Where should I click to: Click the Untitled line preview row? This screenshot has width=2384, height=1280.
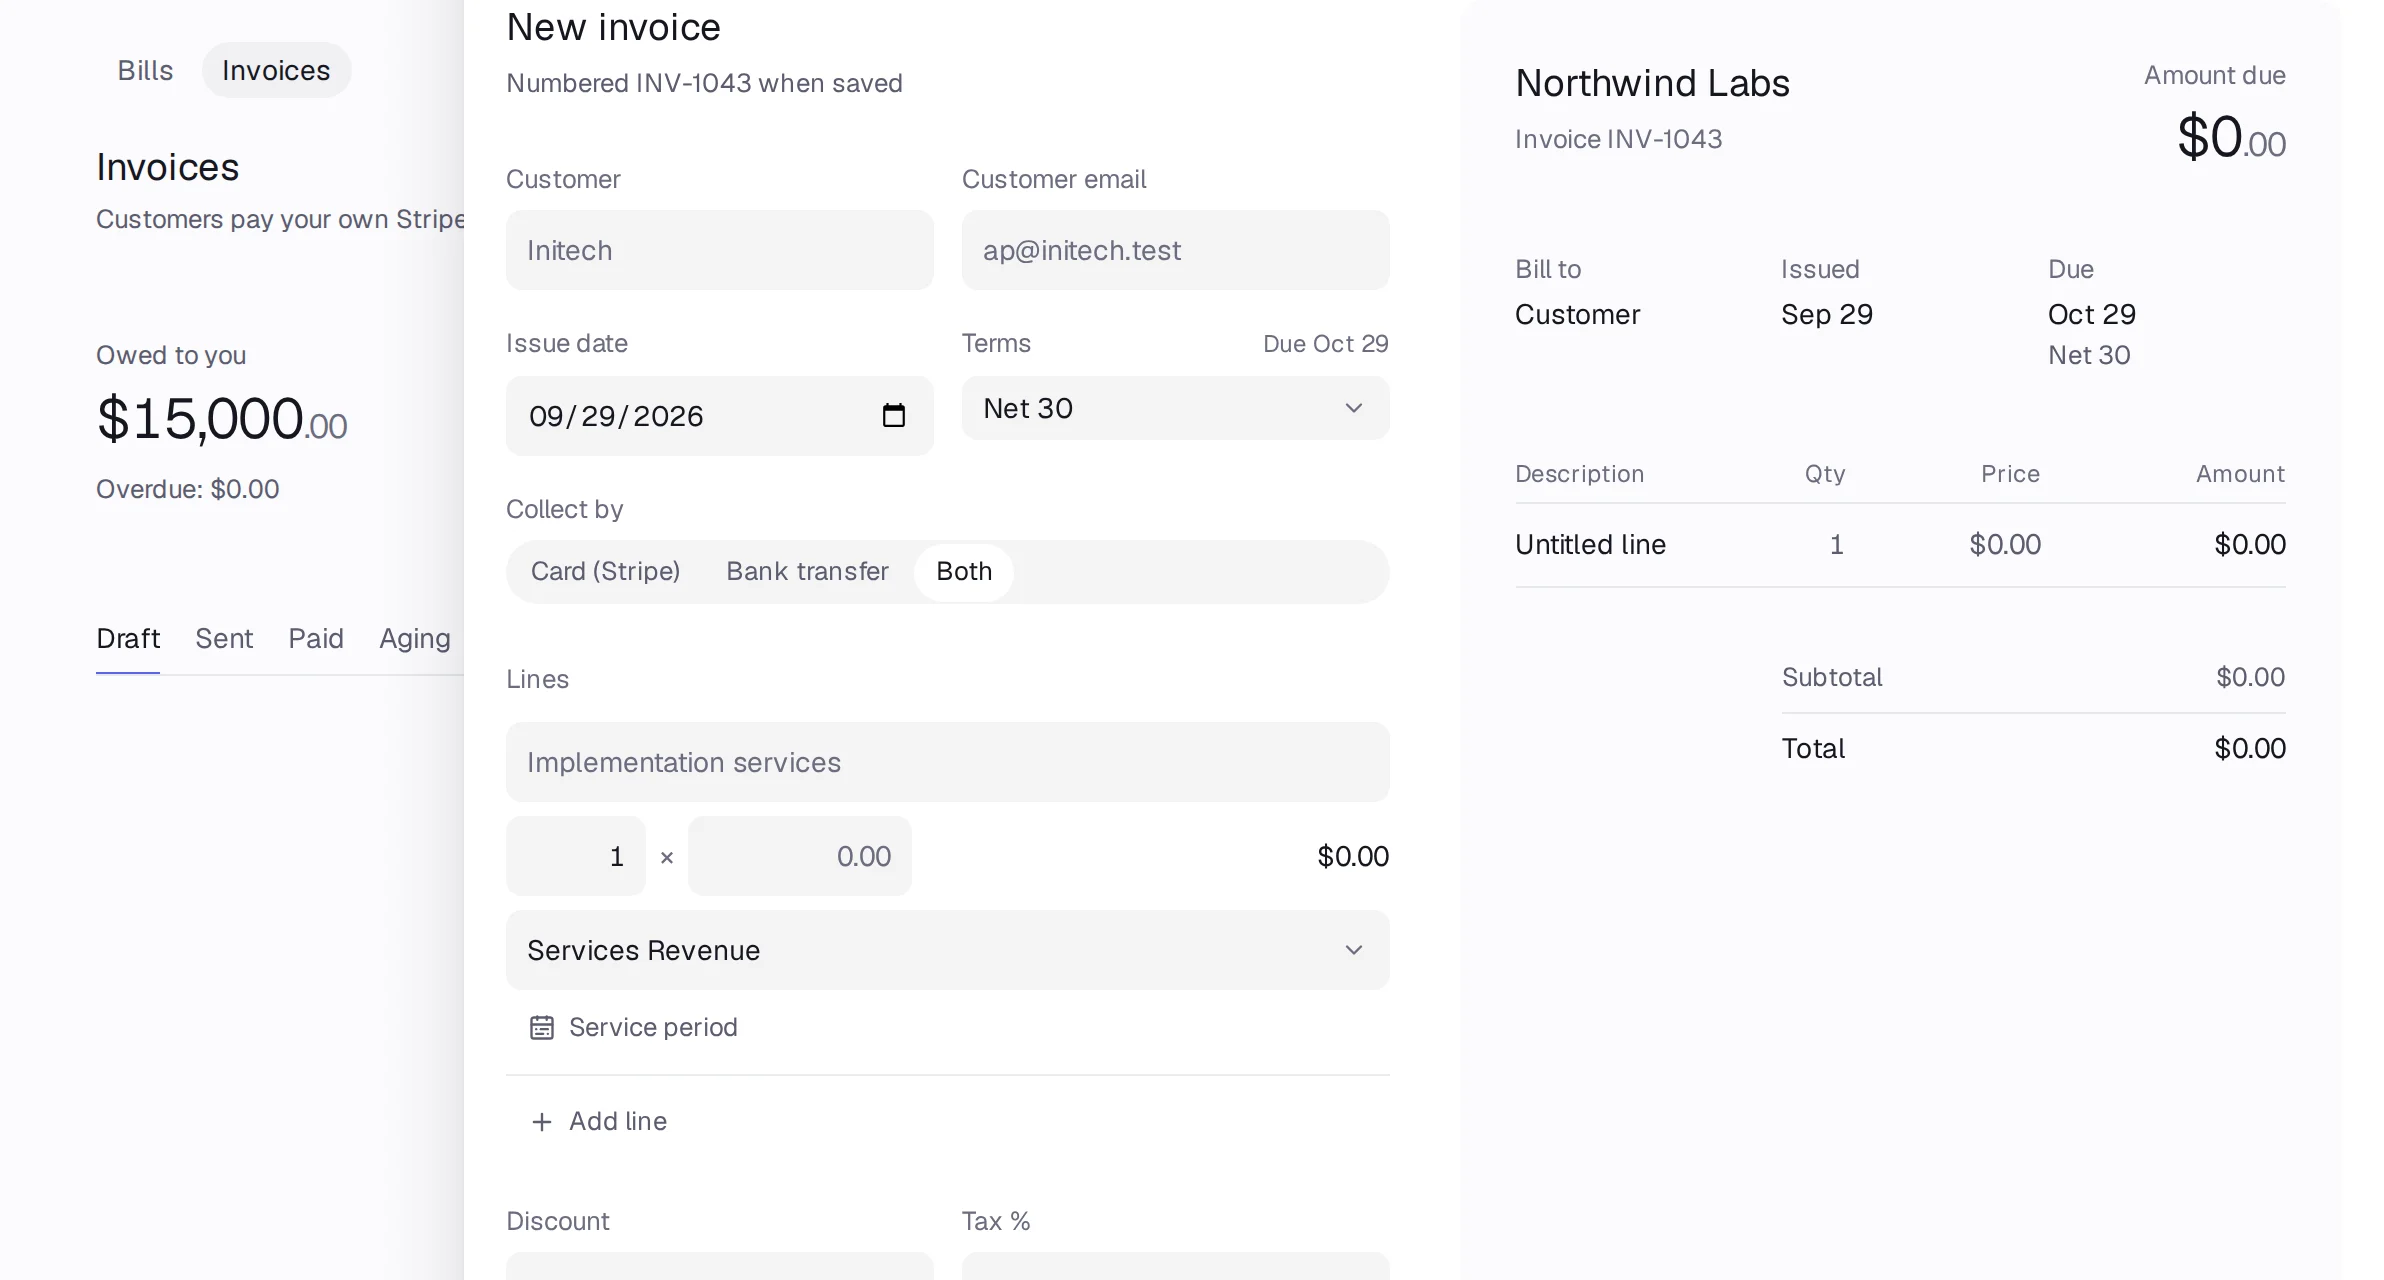pos(1900,544)
